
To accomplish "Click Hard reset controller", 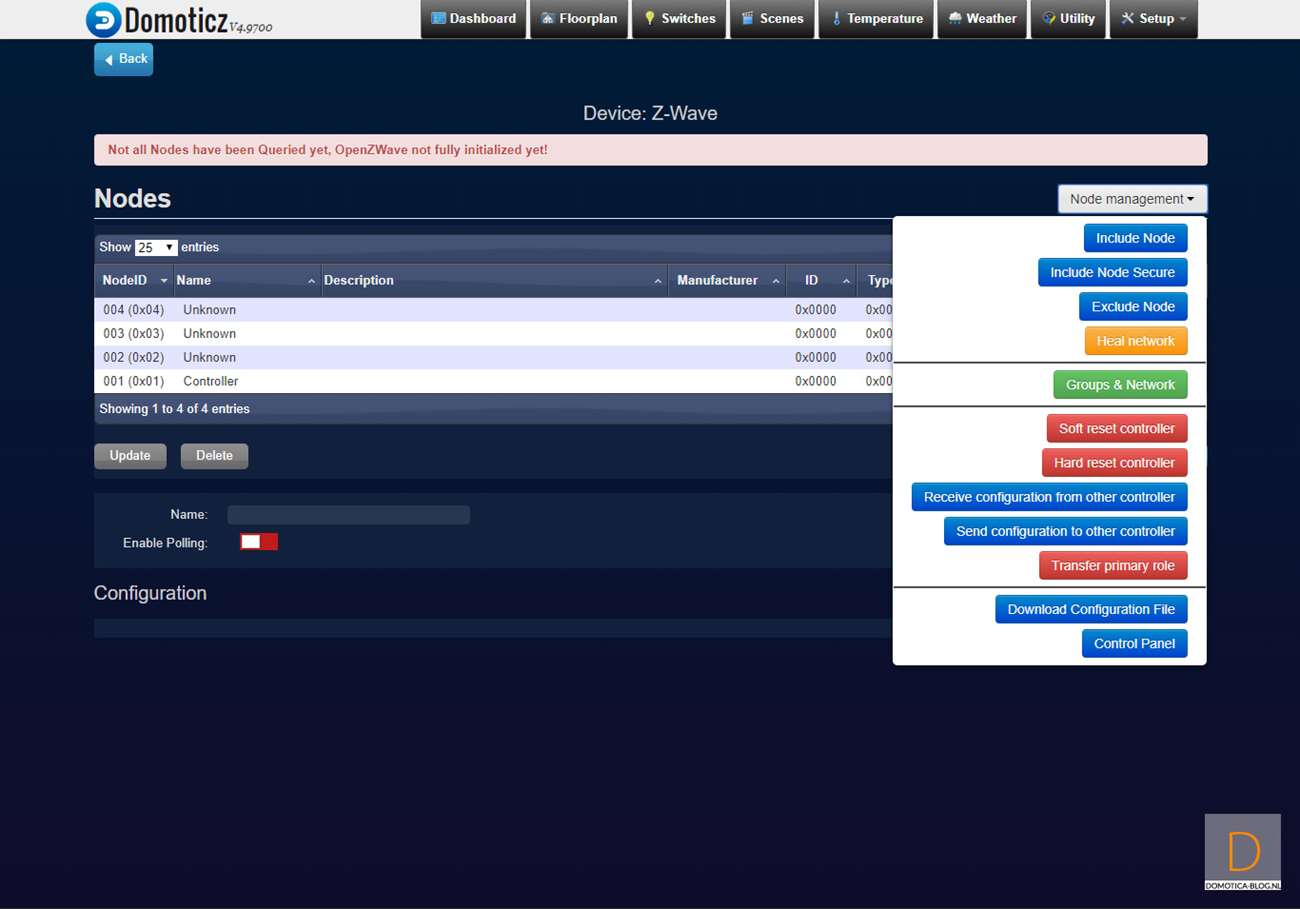I will point(1114,463).
